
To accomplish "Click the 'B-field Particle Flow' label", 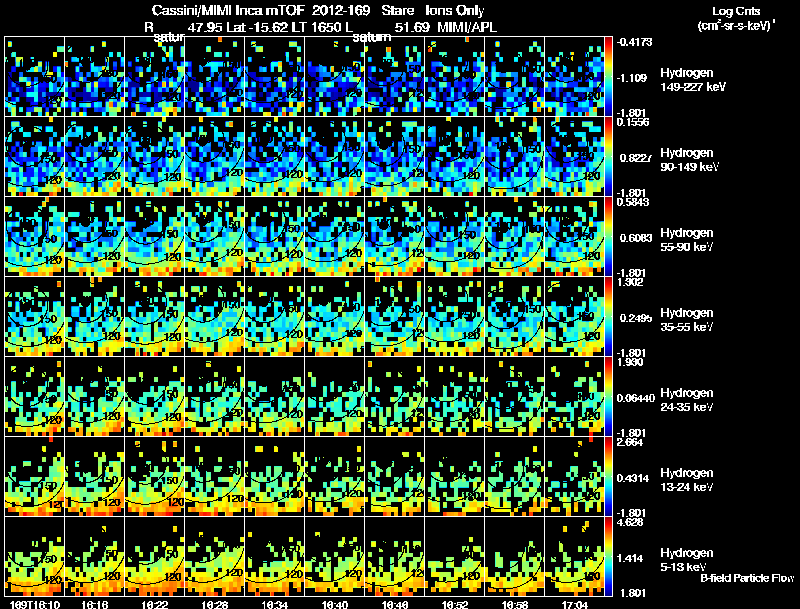I will (747, 578).
